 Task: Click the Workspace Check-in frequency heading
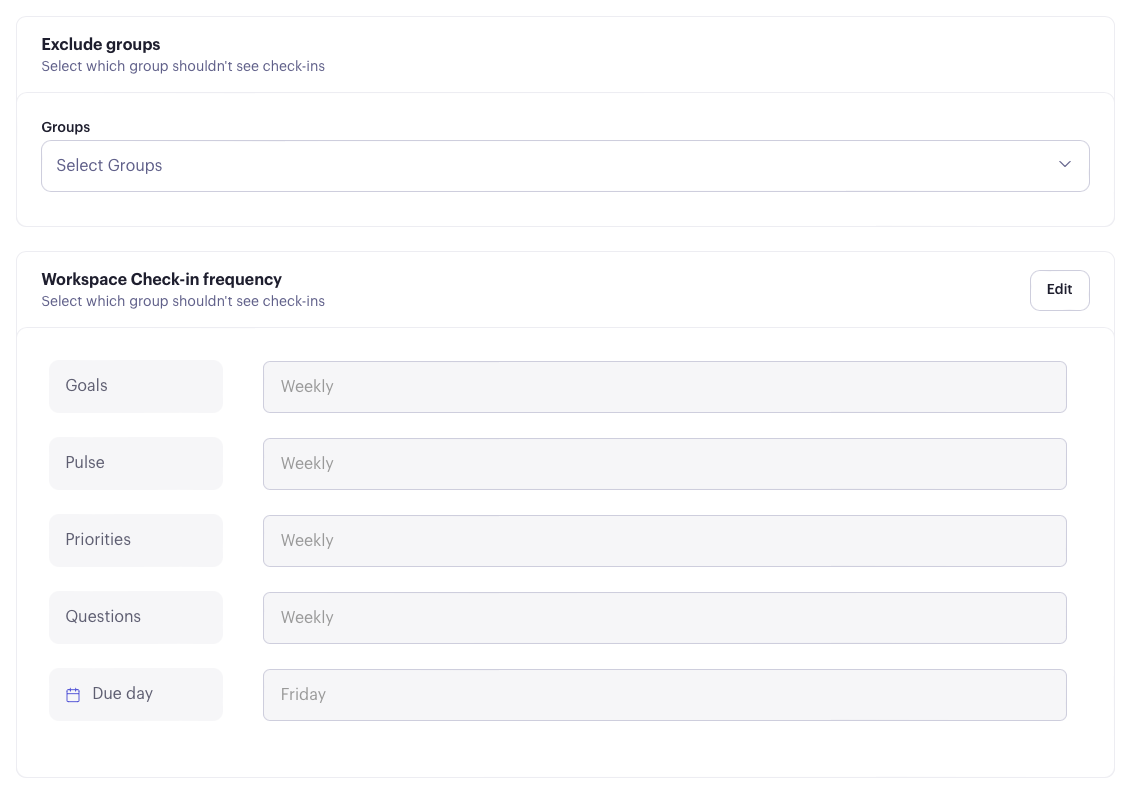[161, 279]
